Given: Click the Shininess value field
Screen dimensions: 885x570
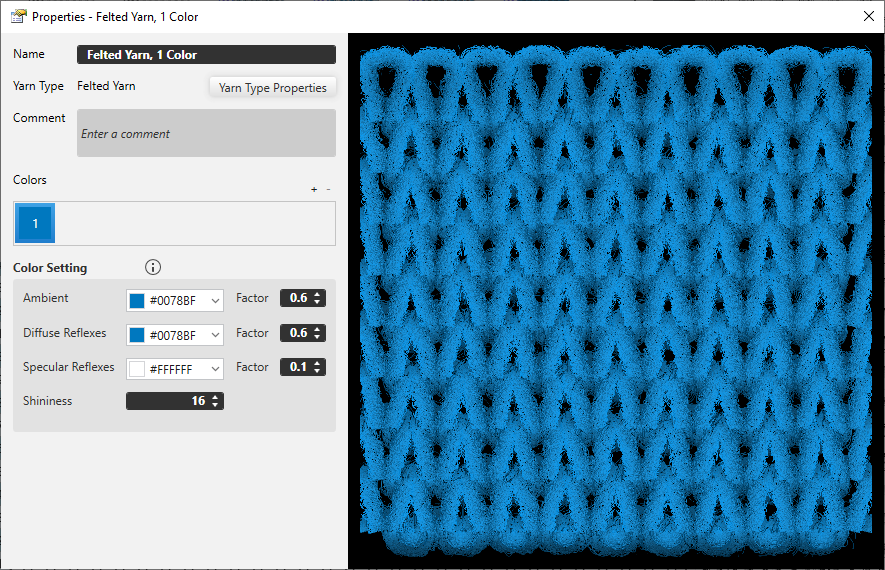Looking at the screenshot, I should click(x=168, y=401).
